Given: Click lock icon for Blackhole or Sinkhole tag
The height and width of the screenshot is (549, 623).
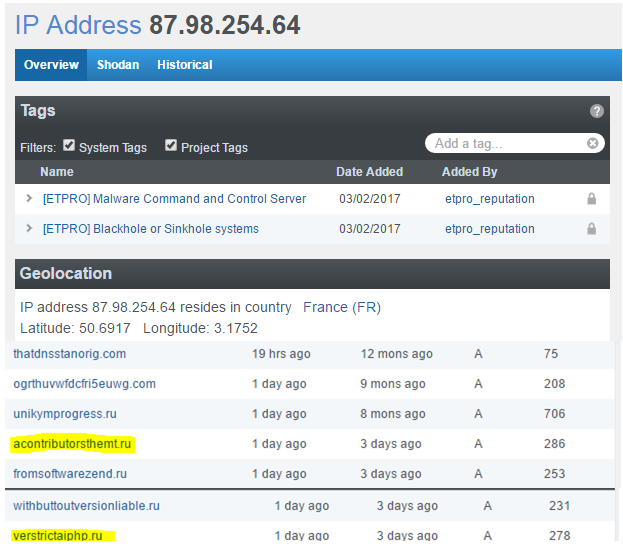Looking at the screenshot, I should [591, 229].
